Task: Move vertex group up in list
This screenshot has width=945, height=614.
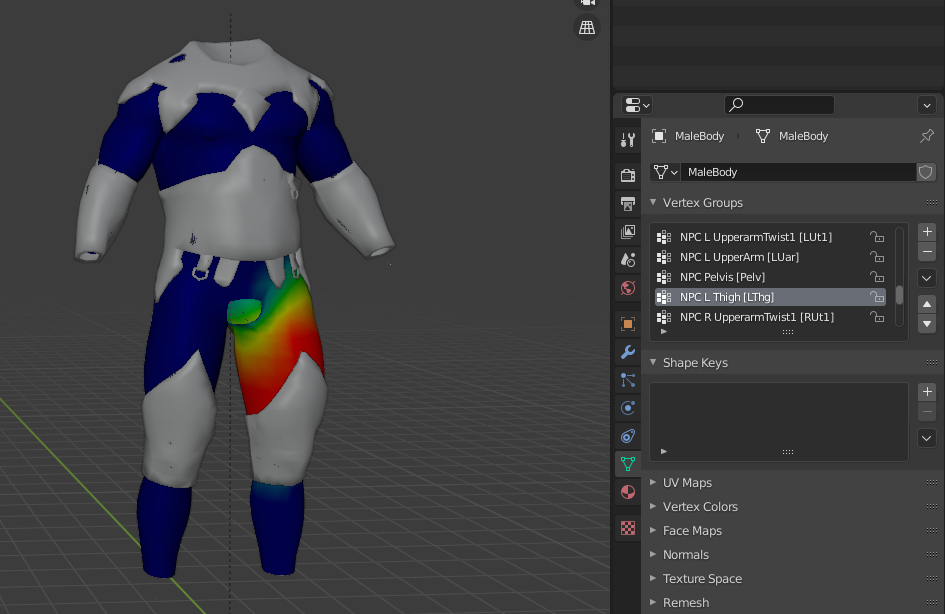Action: tap(927, 304)
